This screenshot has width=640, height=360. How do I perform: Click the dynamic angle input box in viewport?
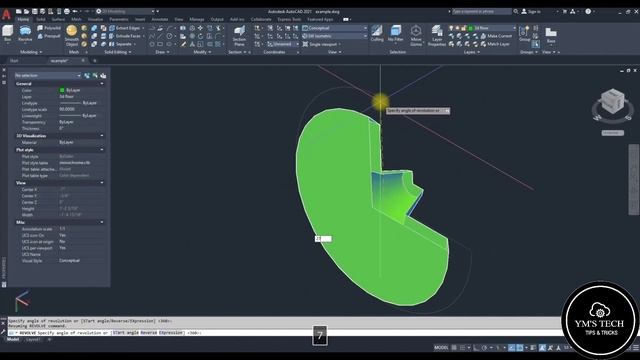[x=323, y=239]
